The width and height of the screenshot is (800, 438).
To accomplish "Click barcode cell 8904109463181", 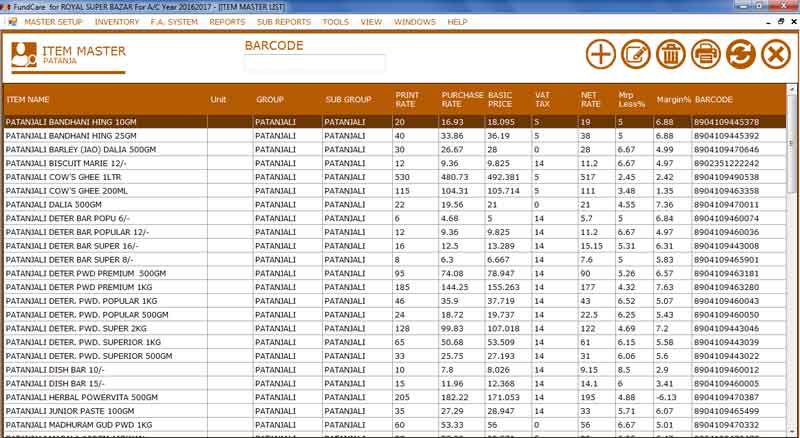I will click(x=738, y=274).
